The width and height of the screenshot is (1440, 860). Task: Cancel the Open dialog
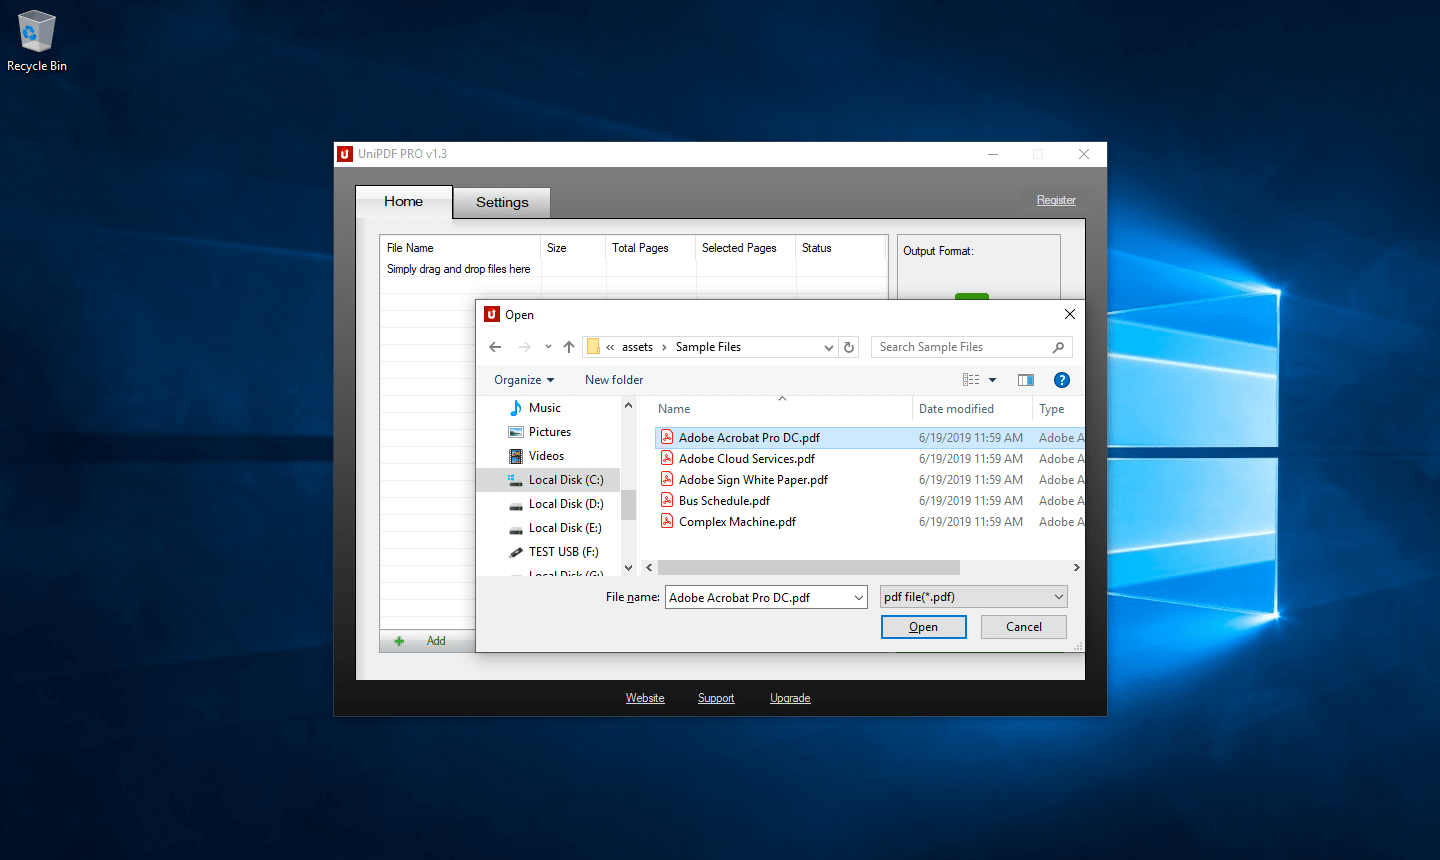pyautogui.click(x=1023, y=627)
